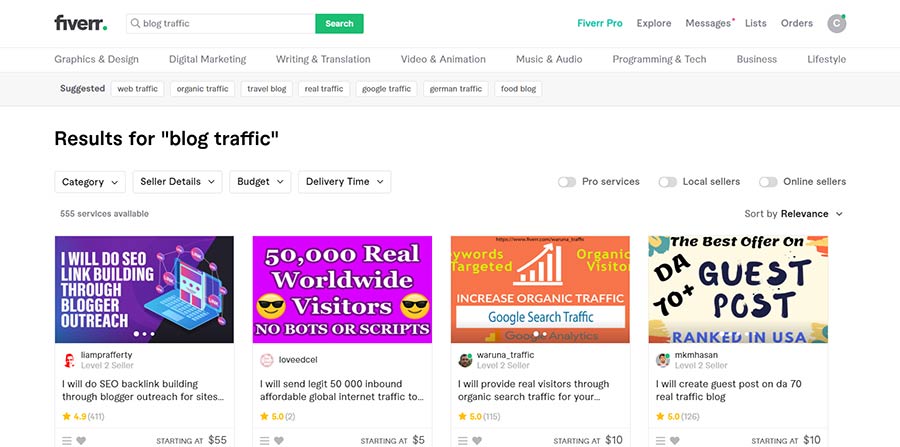Open real visitors organic search gig title
The width and height of the screenshot is (900, 447).
(534, 390)
